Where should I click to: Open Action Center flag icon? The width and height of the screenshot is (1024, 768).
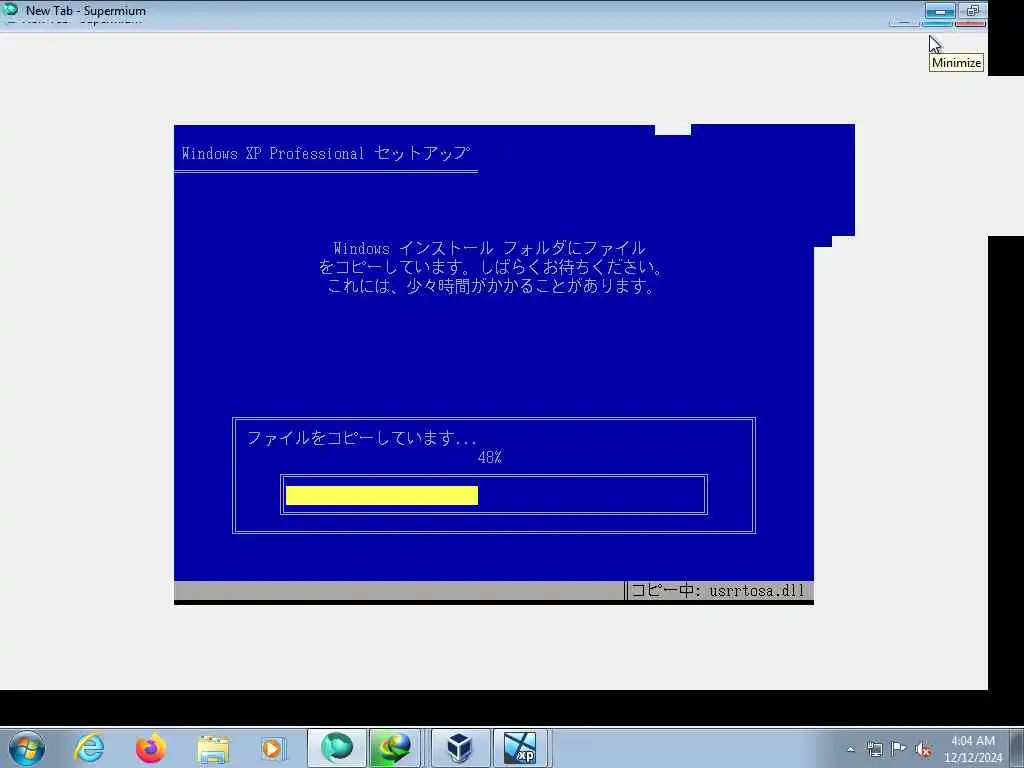pyautogui.click(x=899, y=748)
